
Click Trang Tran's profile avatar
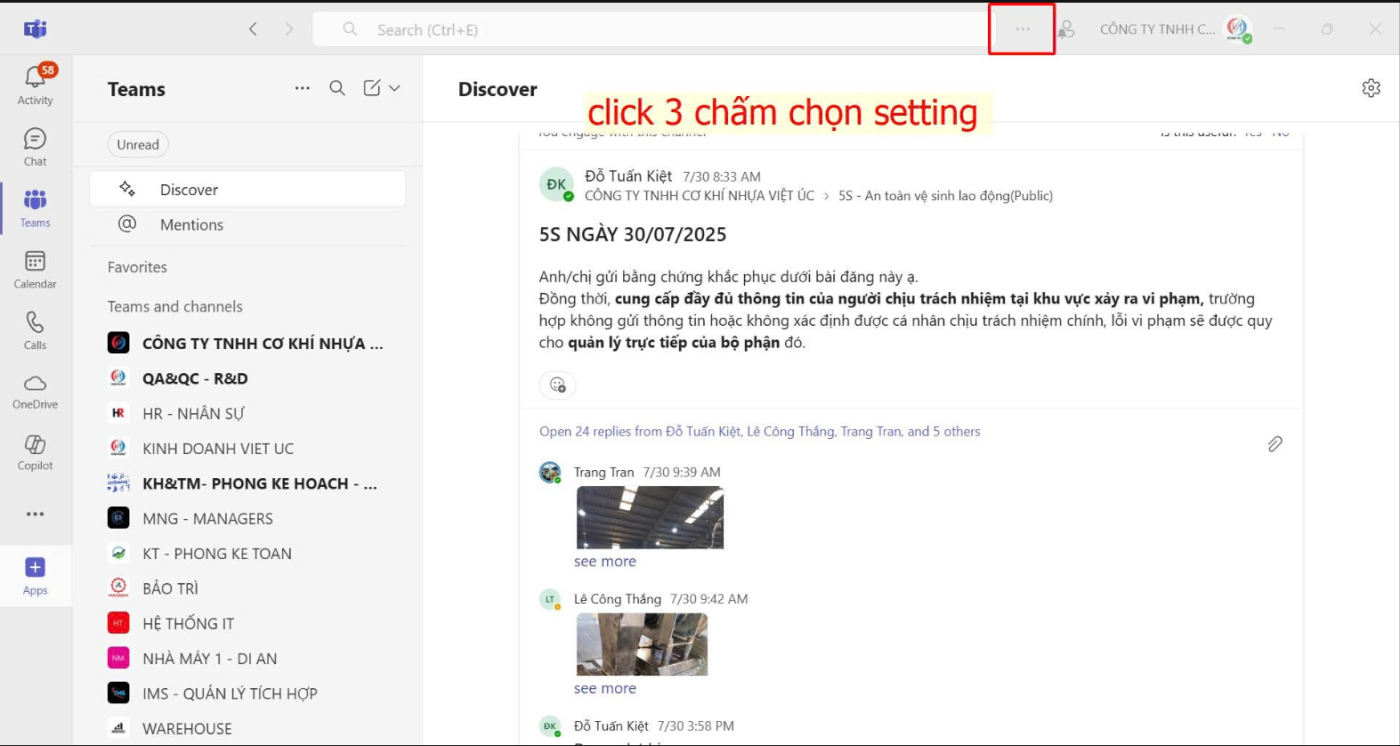pyautogui.click(x=549, y=472)
